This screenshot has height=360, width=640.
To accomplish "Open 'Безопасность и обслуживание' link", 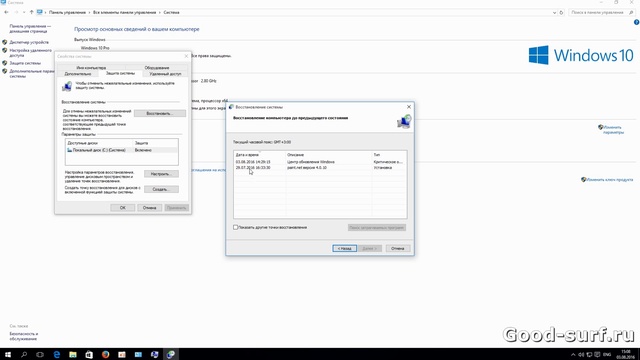I will (24, 336).
